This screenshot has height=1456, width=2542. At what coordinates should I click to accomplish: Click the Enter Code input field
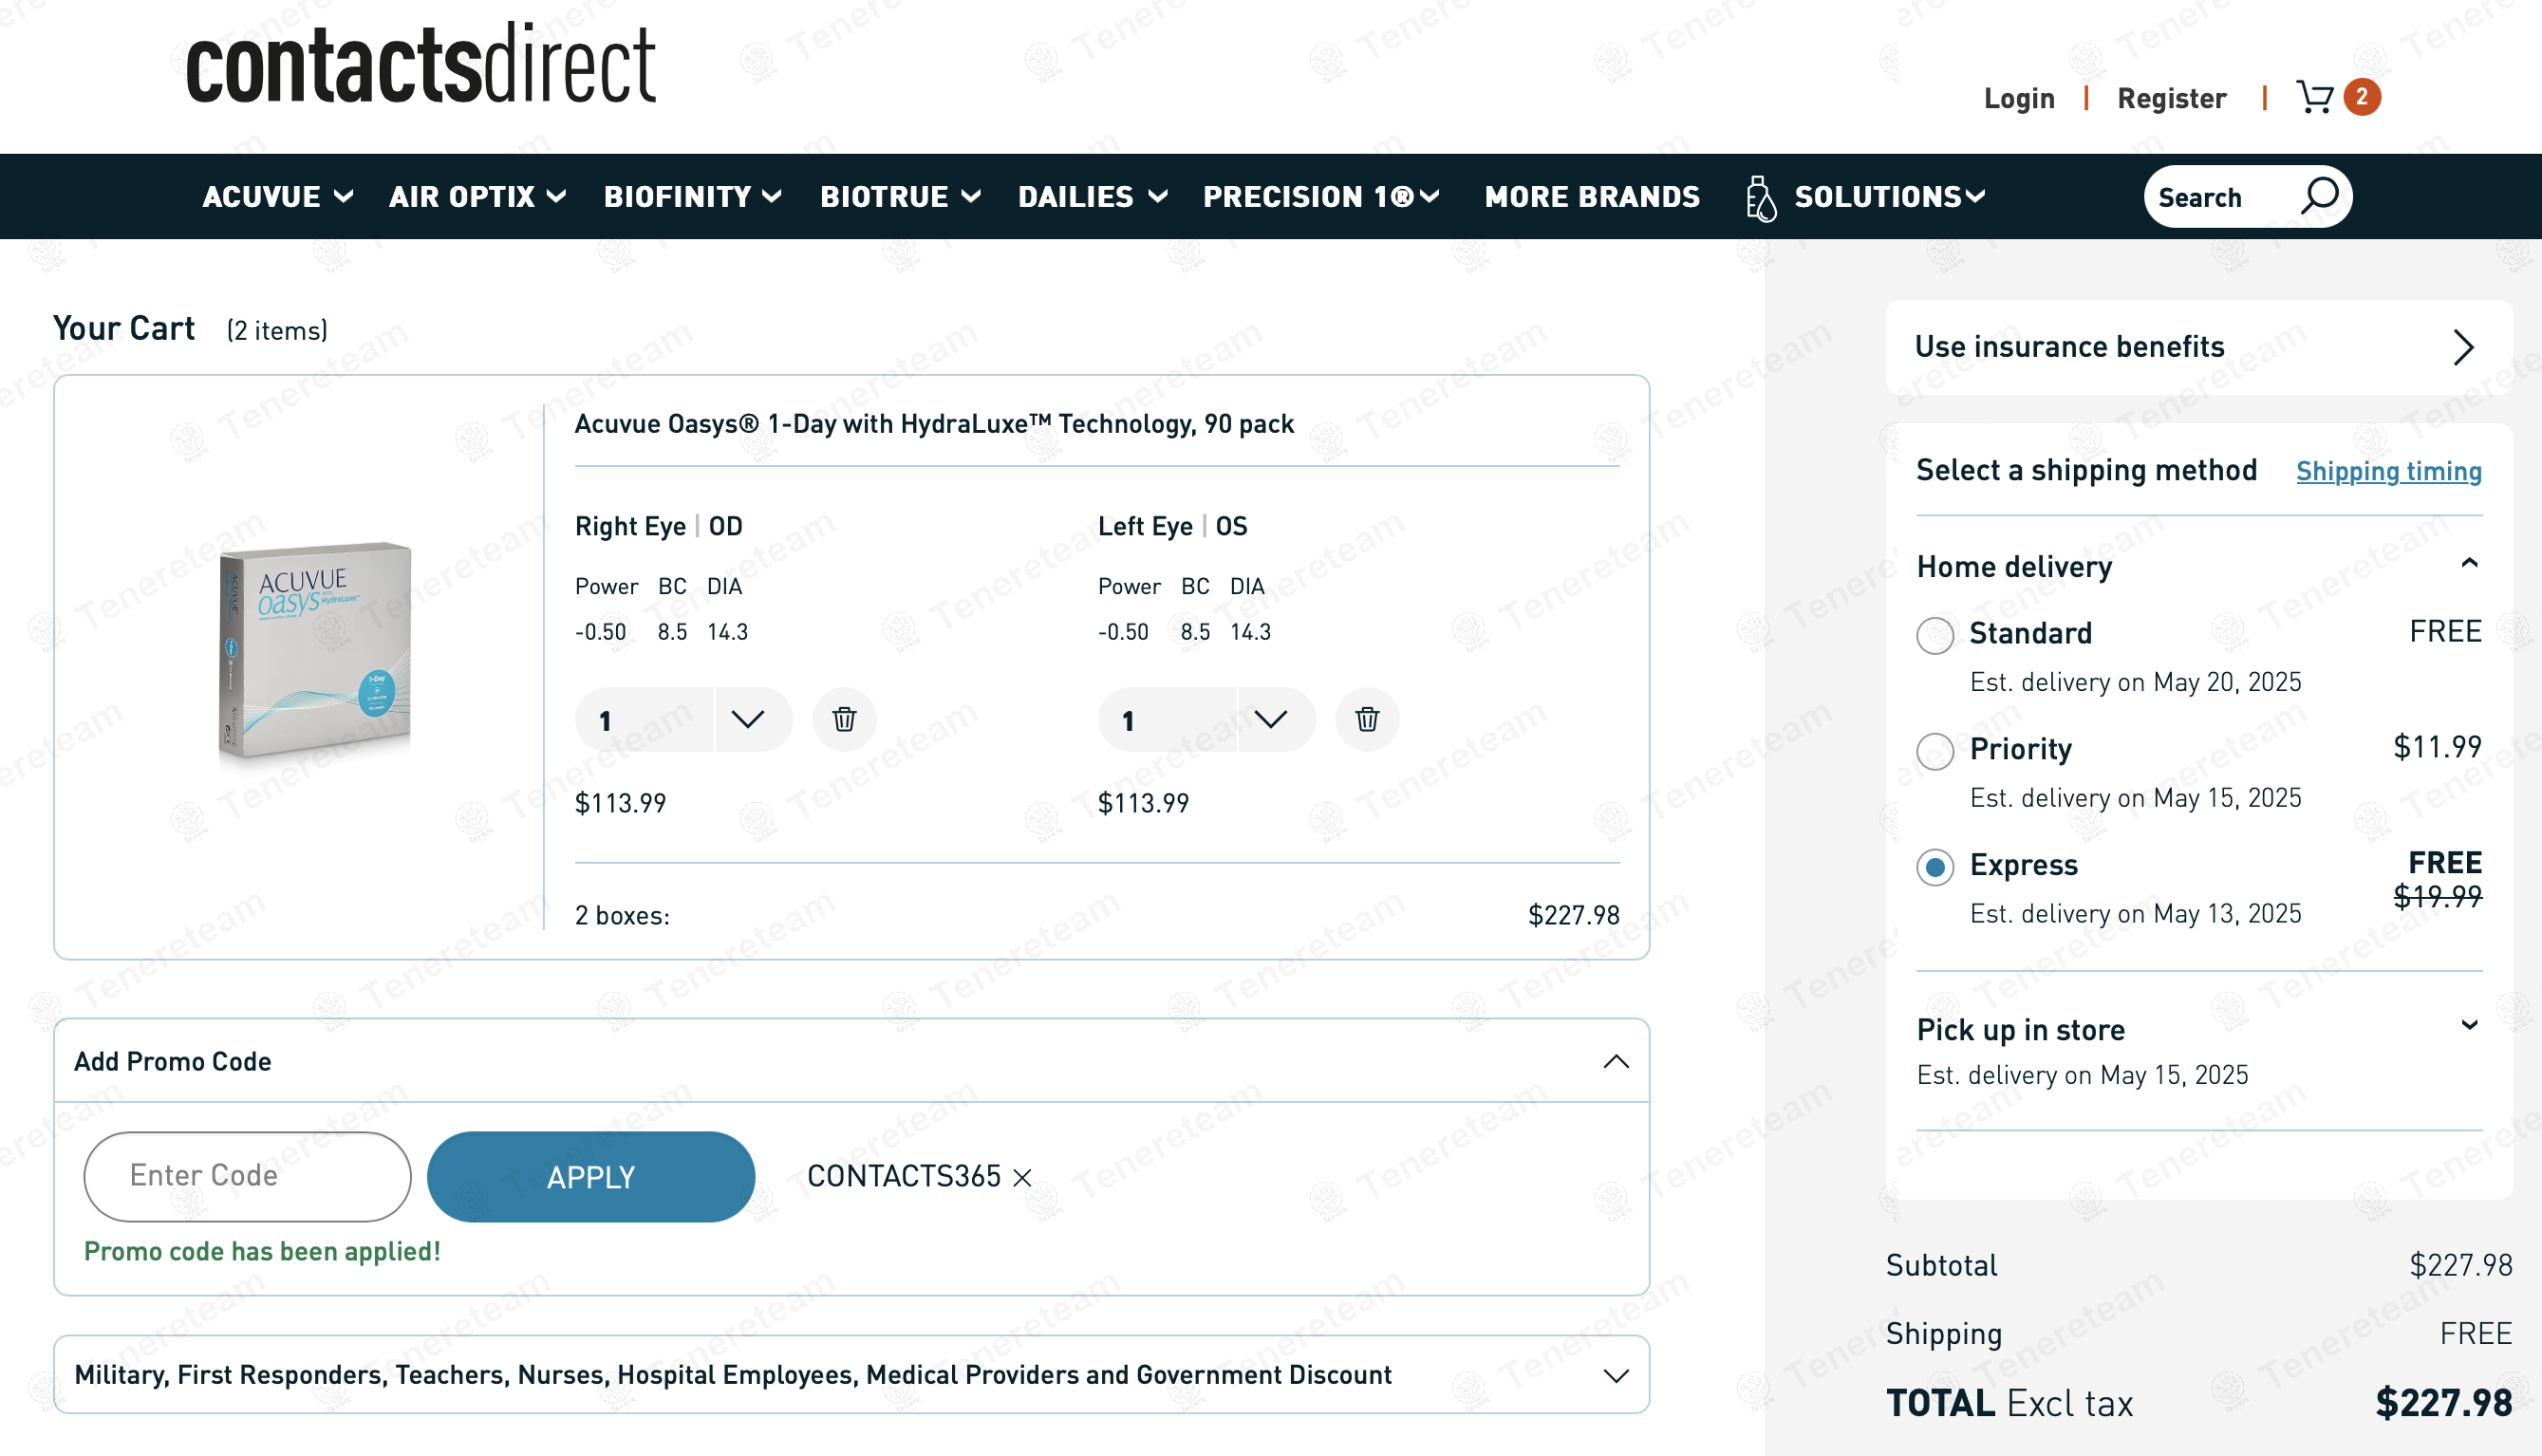tap(247, 1176)
